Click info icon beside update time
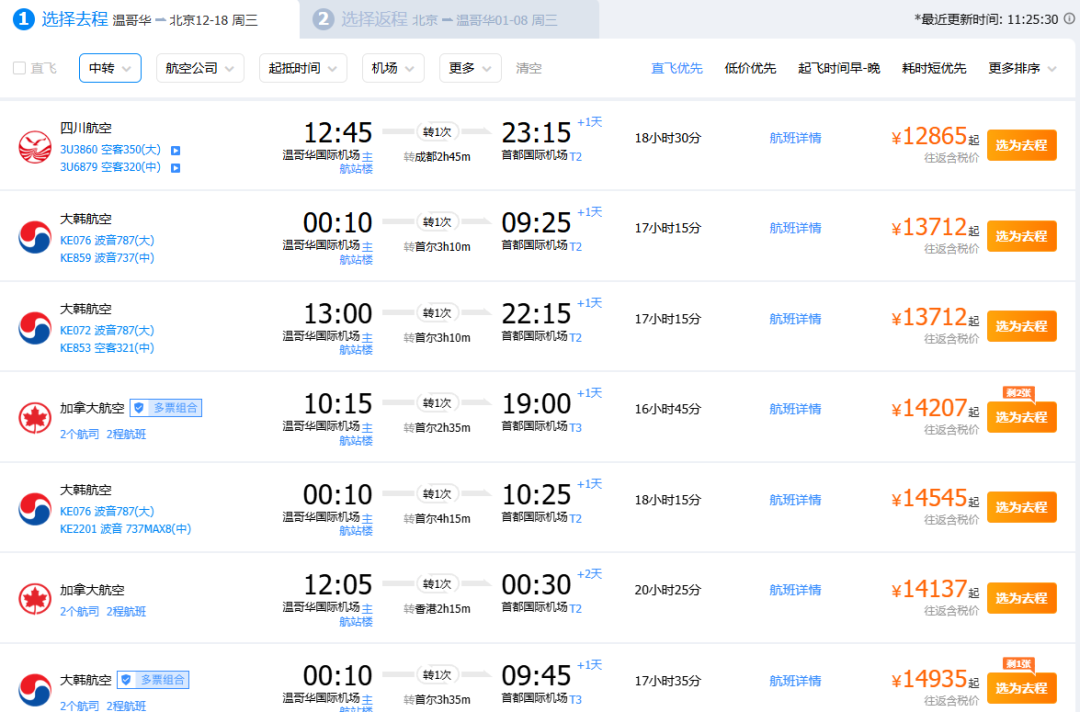This screenshot has width=1080, height=712. click(x=1069, y=19)
